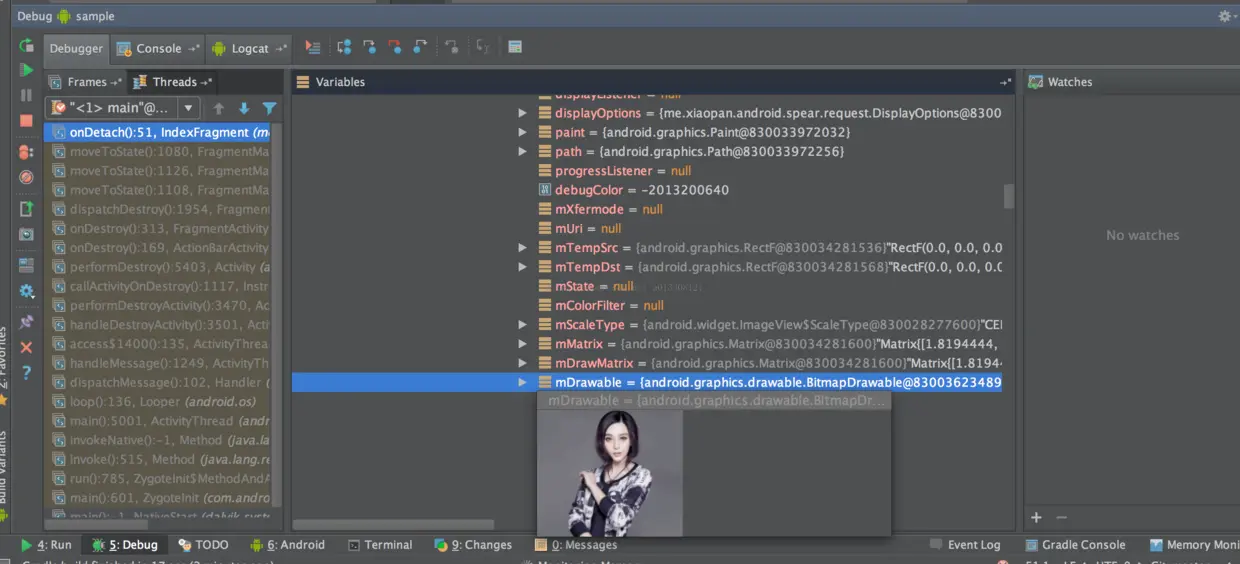Click the Step Into icon
The width and height of the screenshot is (1240, 564).
(x=369, y=47)
